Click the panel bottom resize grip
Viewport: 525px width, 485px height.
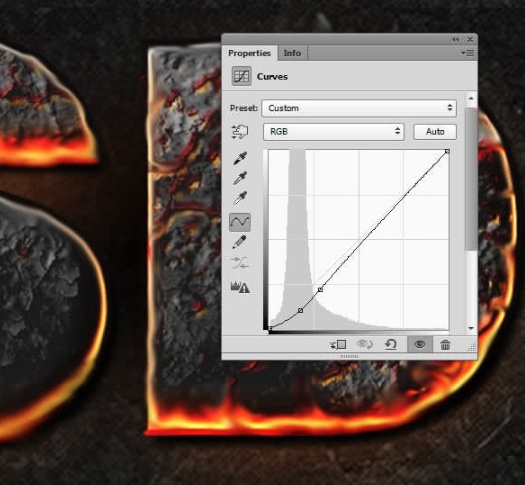coord(349,356)
